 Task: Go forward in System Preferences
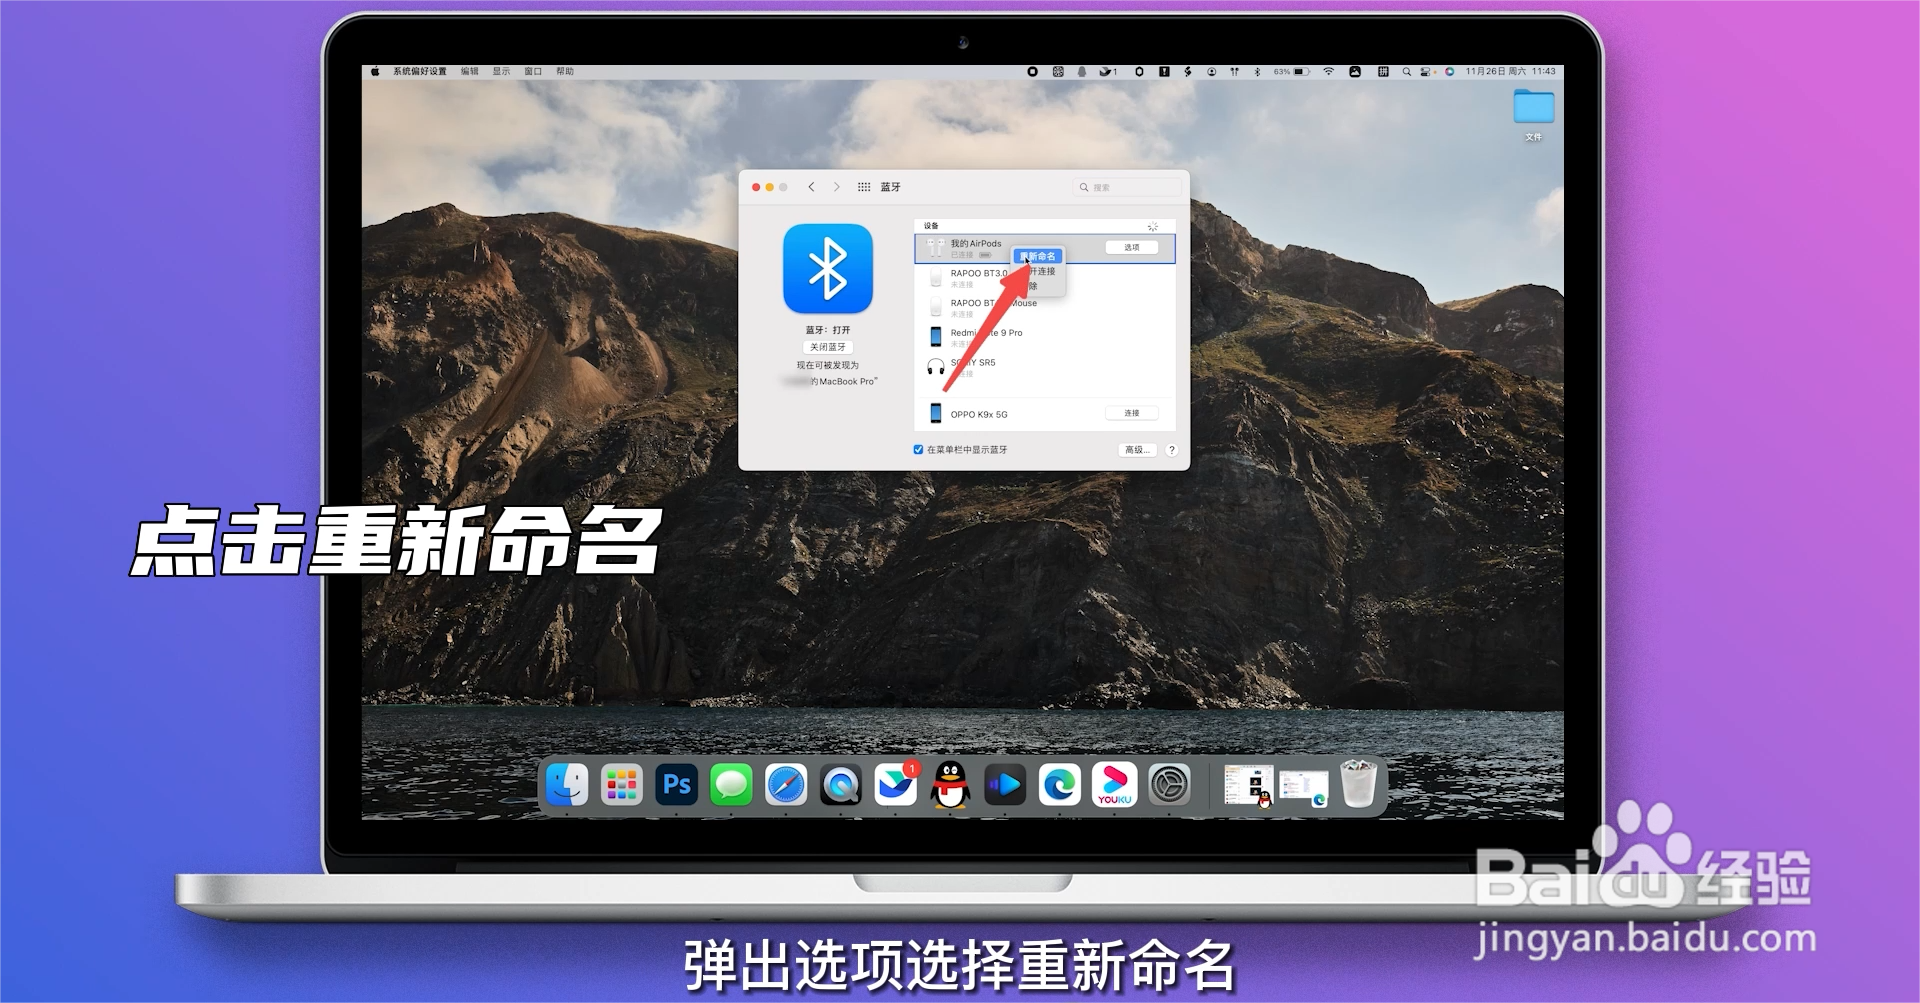[x=837, y=187]
